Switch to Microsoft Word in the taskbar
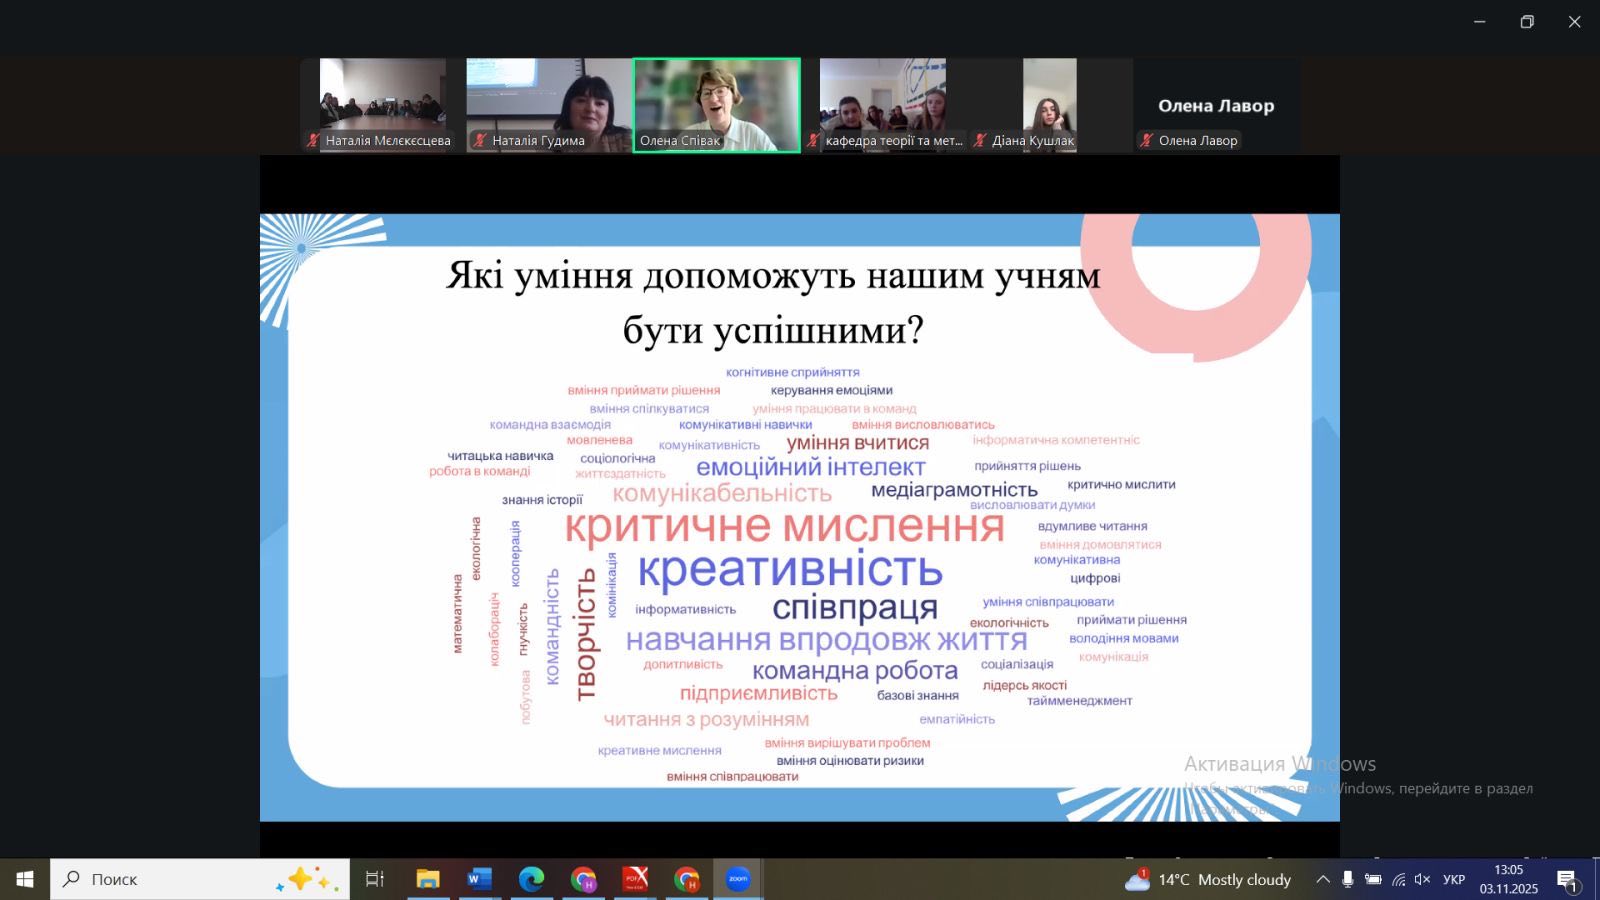The width and height of the screenshot is (1600, 900). pos(479,879)
